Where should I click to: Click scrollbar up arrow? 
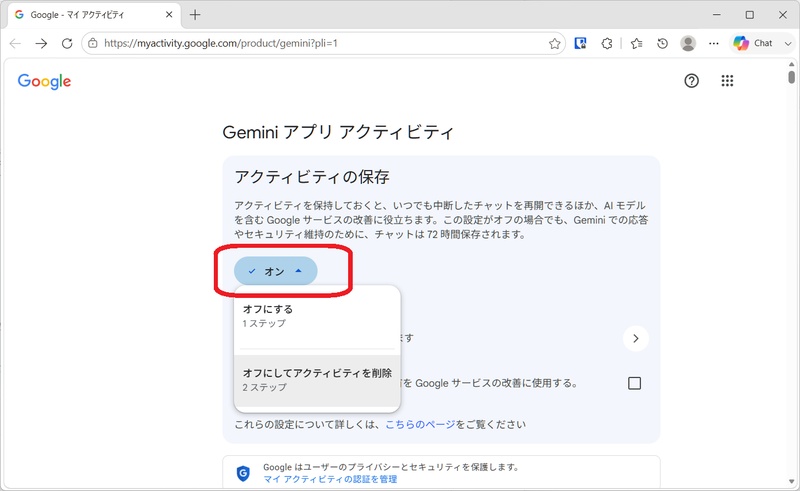[x=791, y=64]
